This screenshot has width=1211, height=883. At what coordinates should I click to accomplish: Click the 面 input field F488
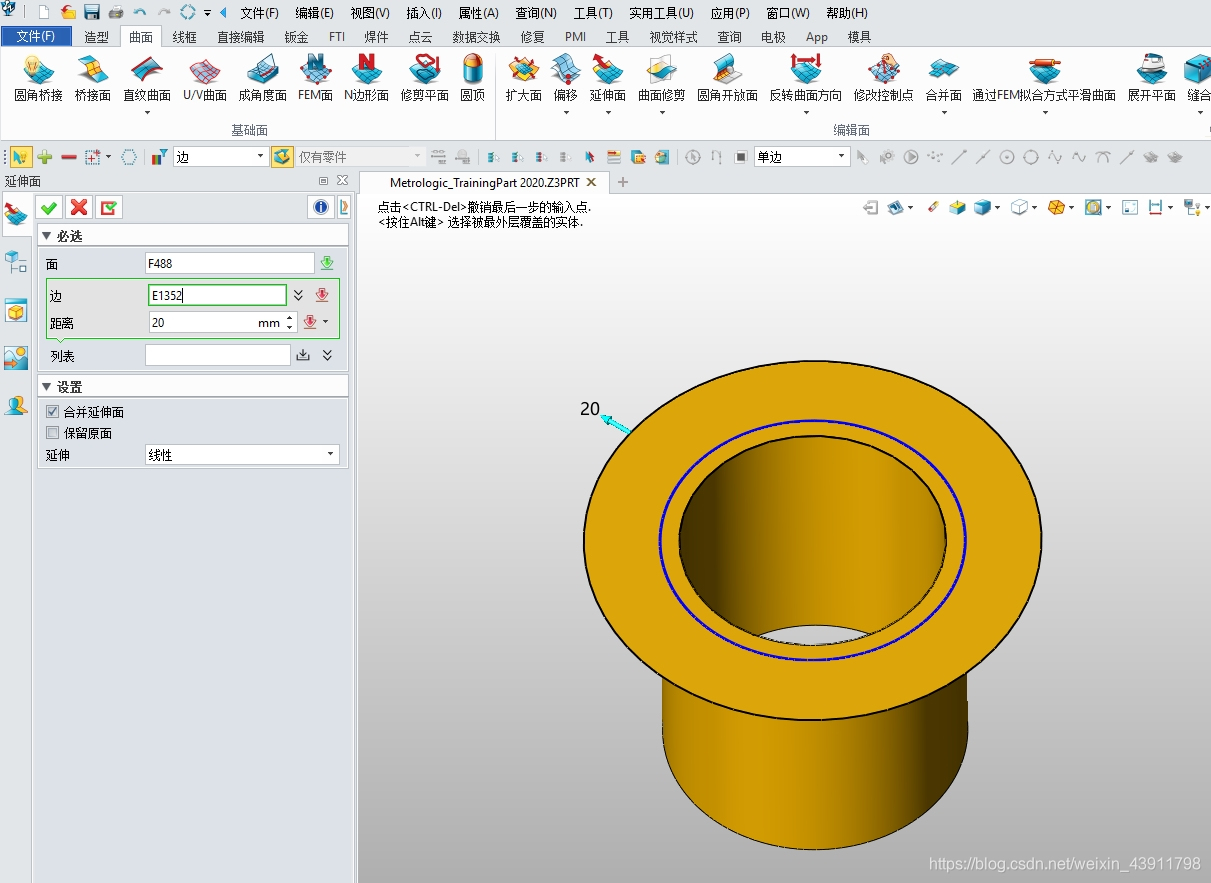230,263
